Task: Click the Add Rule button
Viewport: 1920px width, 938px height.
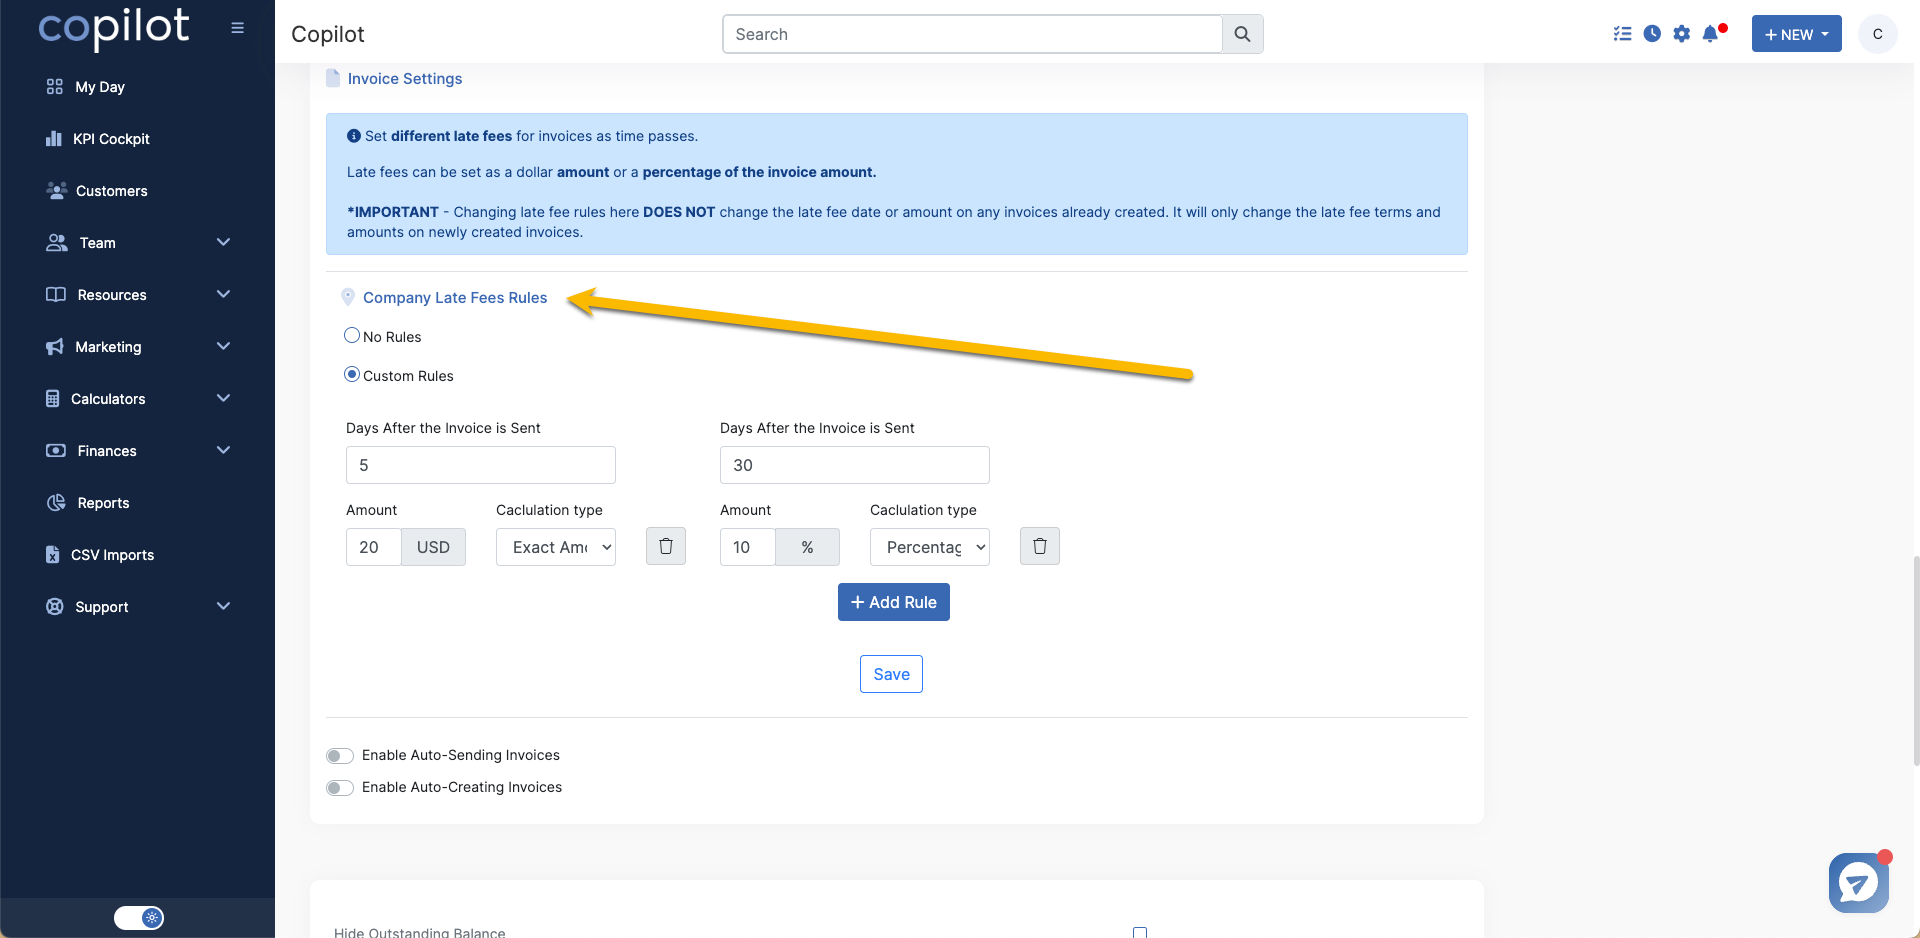Action: [x=894, y=602]
